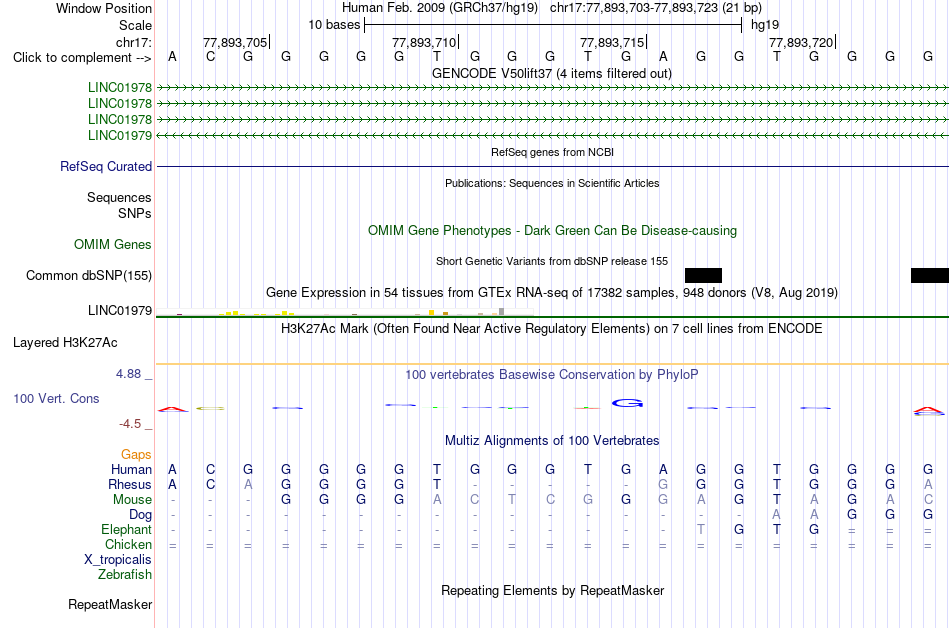This screenshot has height=628, width=950.
Task: Open 'Publications: Sequences in Scientific Articles' title
Action: [552, 183]
